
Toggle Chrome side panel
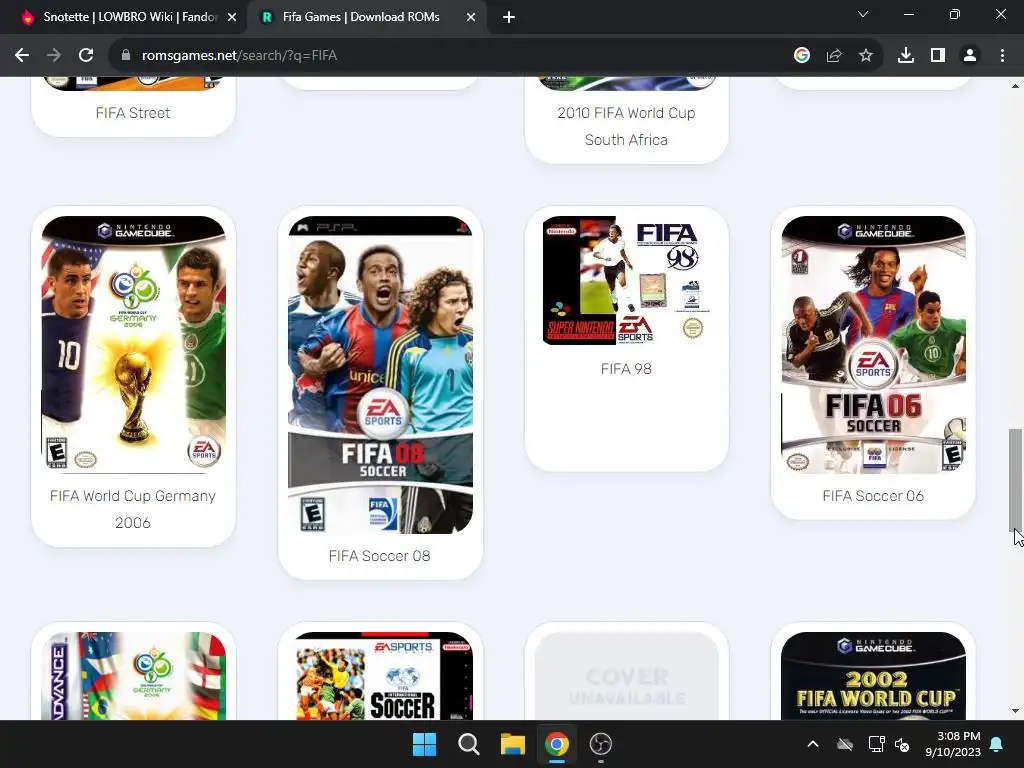point(938,56)
